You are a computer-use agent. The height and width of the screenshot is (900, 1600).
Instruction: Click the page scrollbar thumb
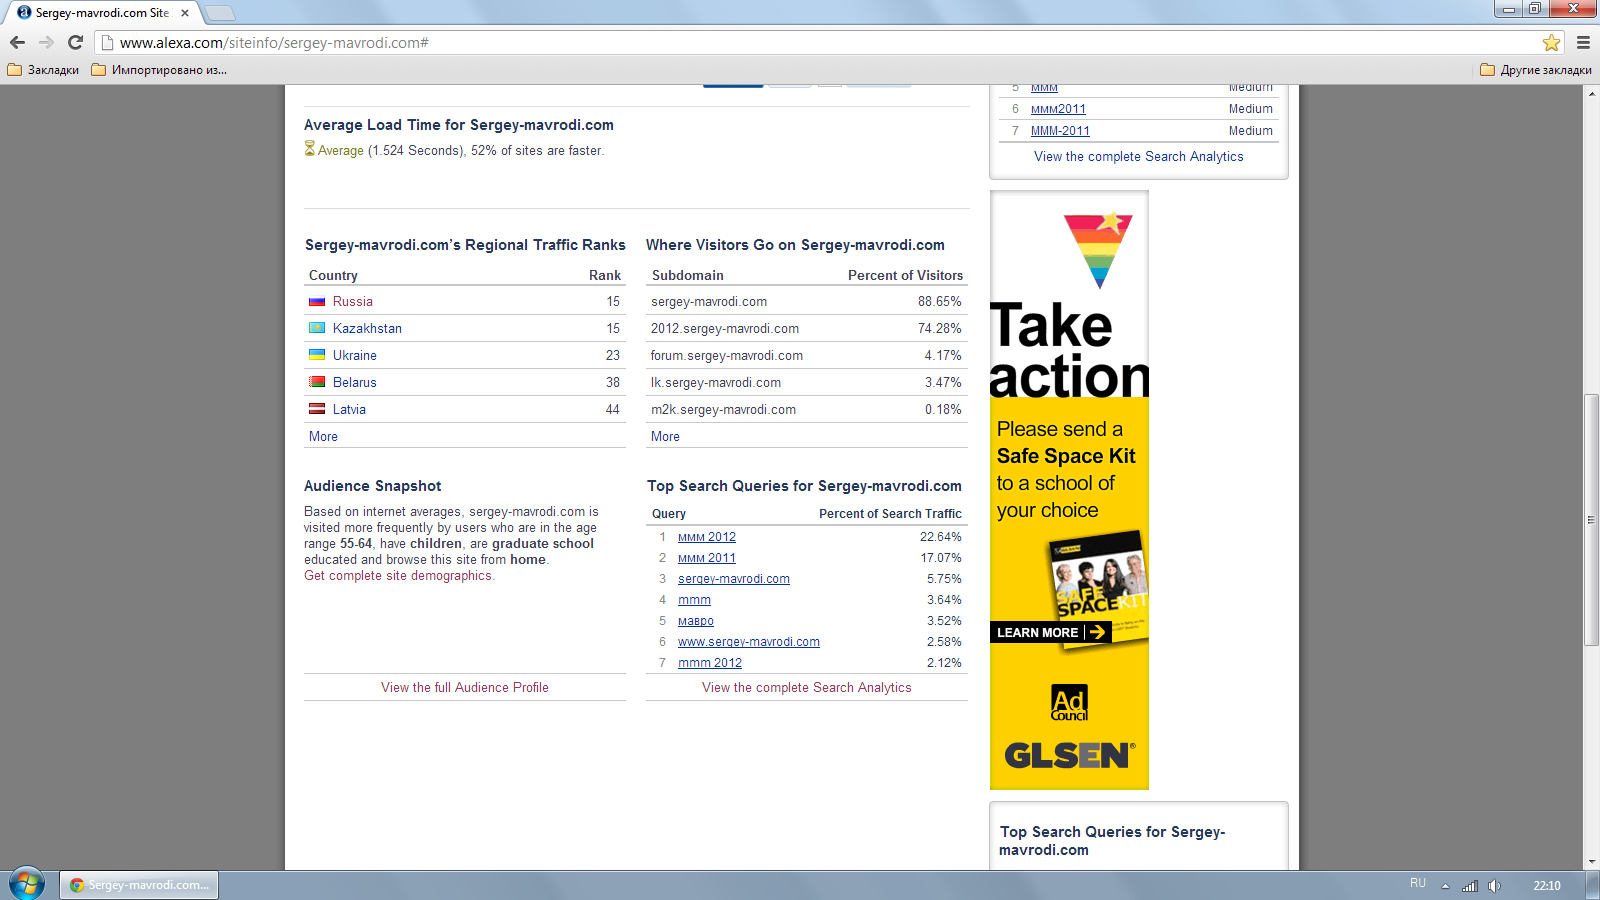pos(1591,520)
